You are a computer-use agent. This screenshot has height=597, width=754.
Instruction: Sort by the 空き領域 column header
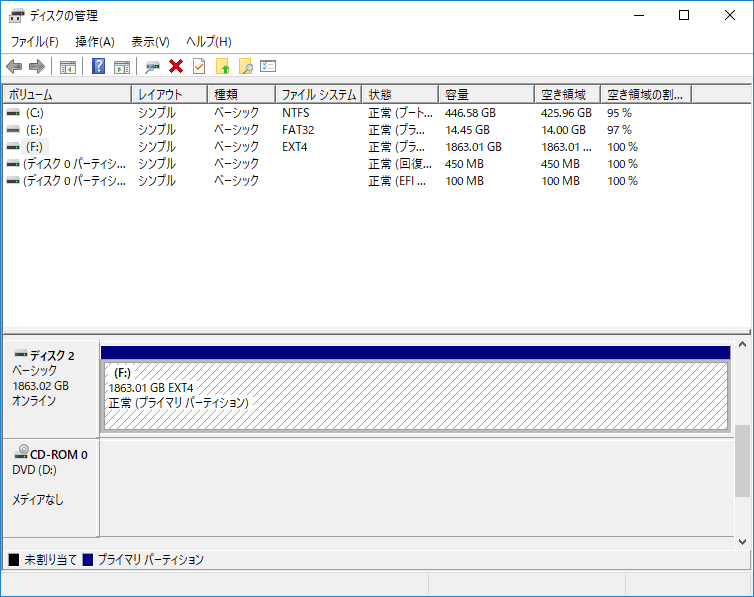coord(567,94)
